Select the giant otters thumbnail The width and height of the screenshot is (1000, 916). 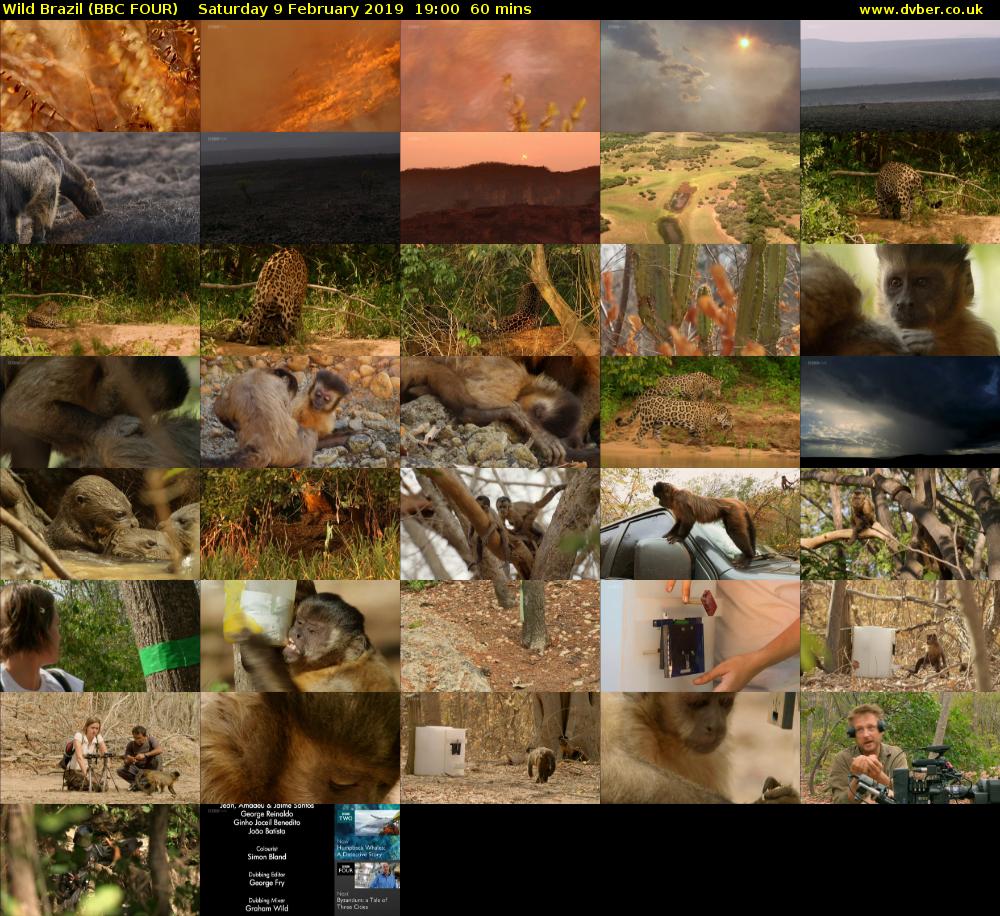[x=100, y=524]
